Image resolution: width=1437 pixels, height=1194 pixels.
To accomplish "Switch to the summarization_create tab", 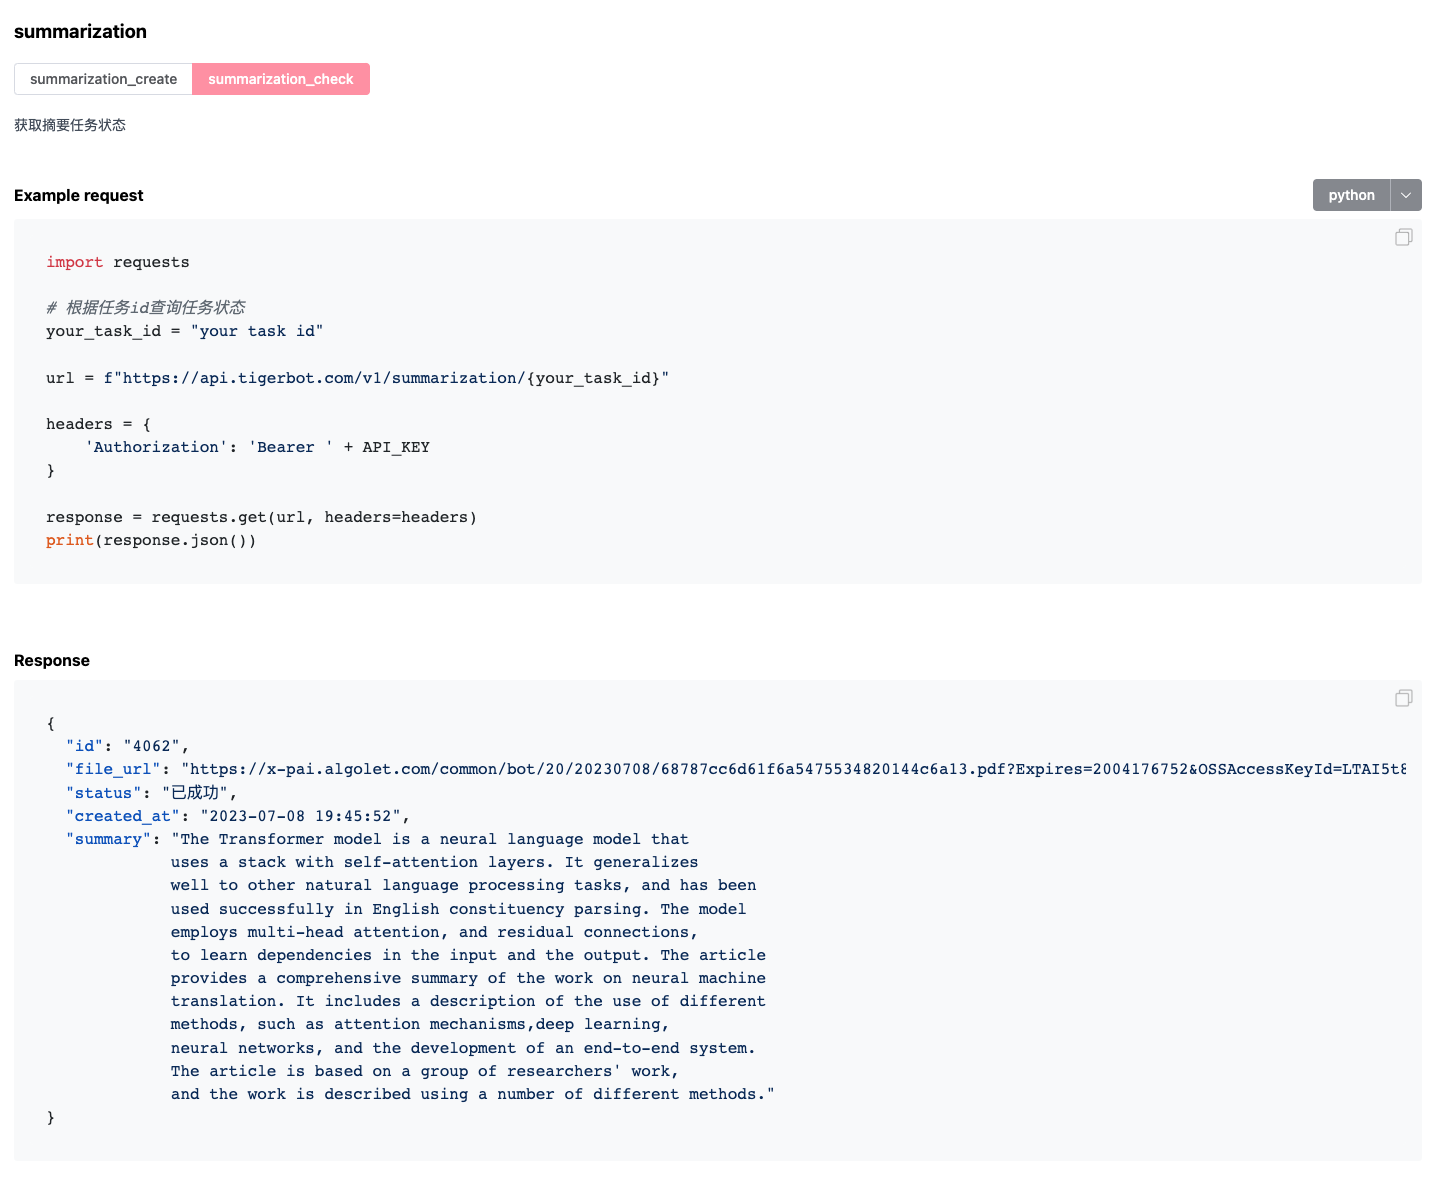I will pyautogui.click(x=103, y=78).
